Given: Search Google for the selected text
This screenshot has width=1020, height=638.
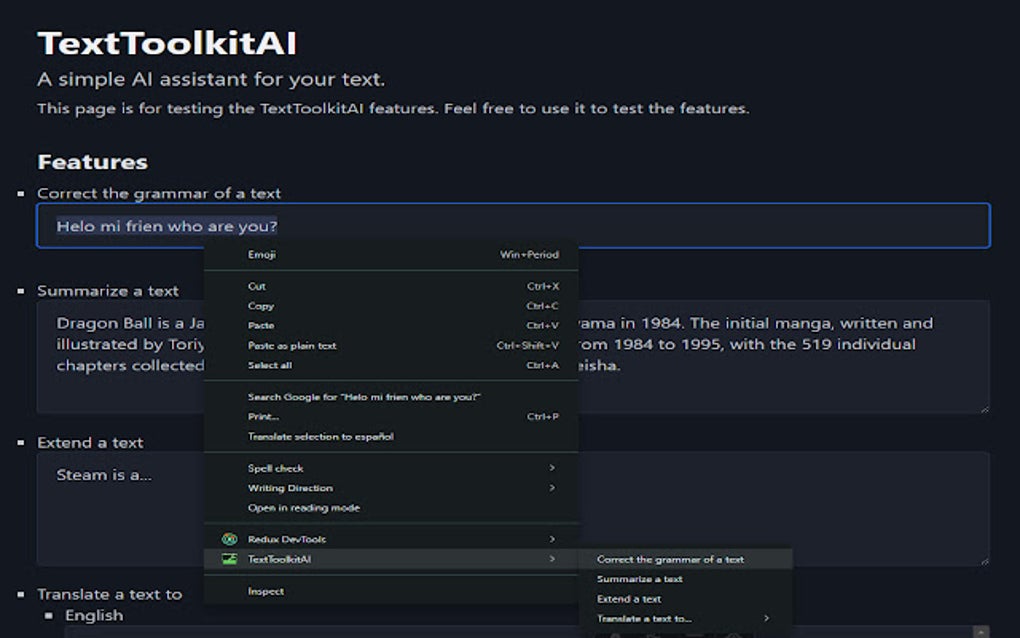Looking at the screenshot, I should tap(364, 397).
